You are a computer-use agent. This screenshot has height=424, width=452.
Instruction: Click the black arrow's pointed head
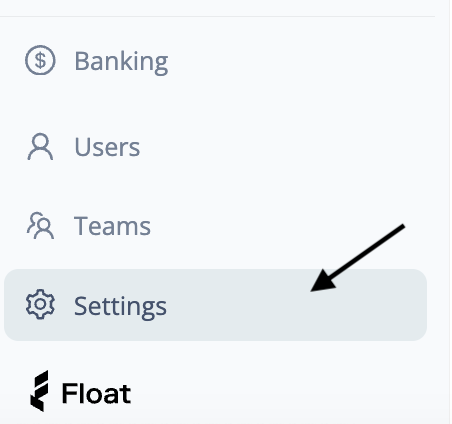pos(320,282)
